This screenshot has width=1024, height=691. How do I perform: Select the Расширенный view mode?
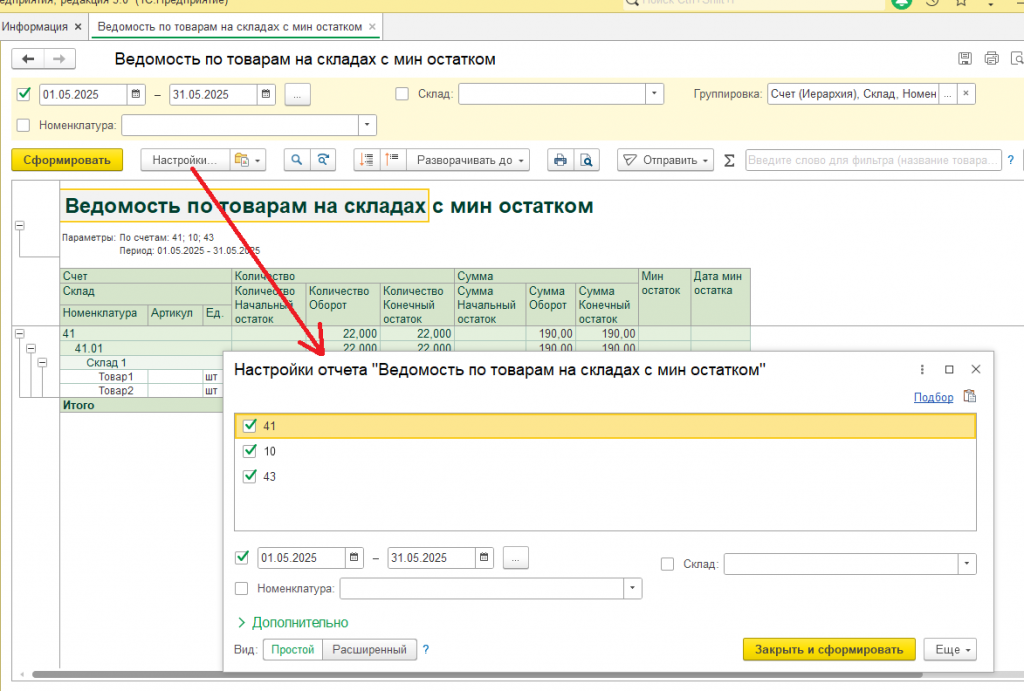pos(370,649)
